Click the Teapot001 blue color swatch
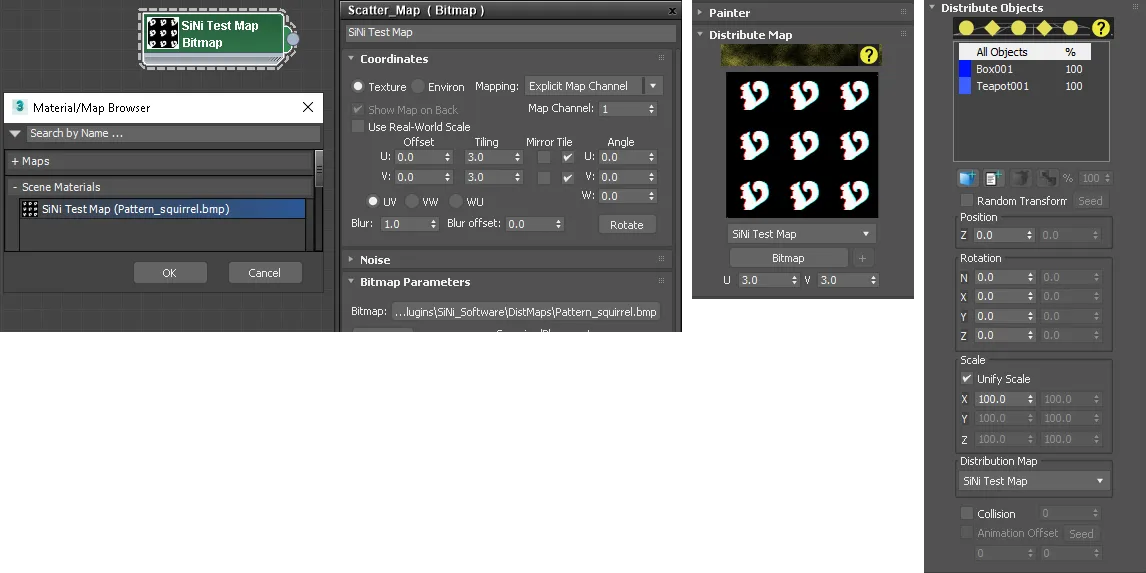 (965, 86)
